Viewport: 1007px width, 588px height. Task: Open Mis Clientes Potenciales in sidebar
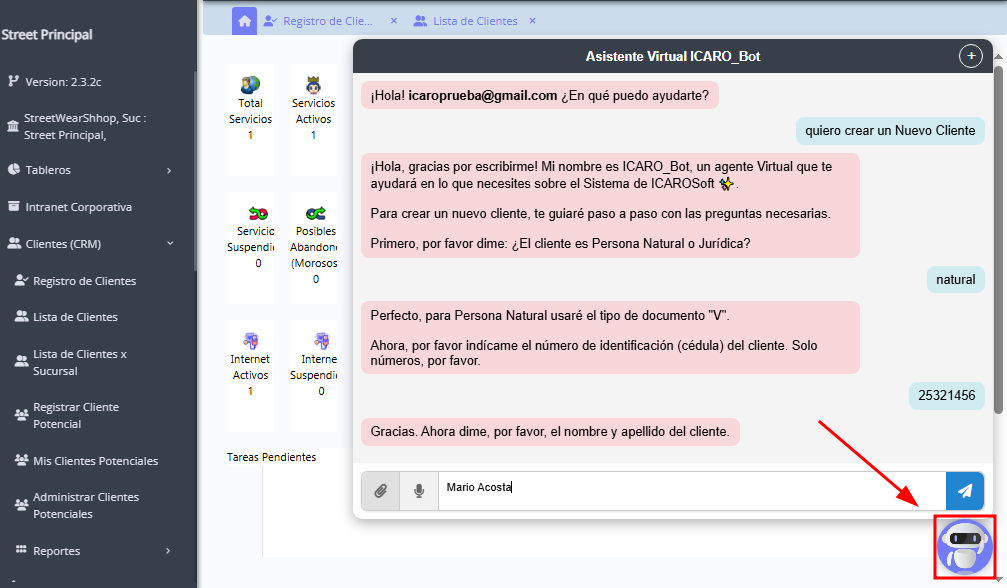(95, 461)
